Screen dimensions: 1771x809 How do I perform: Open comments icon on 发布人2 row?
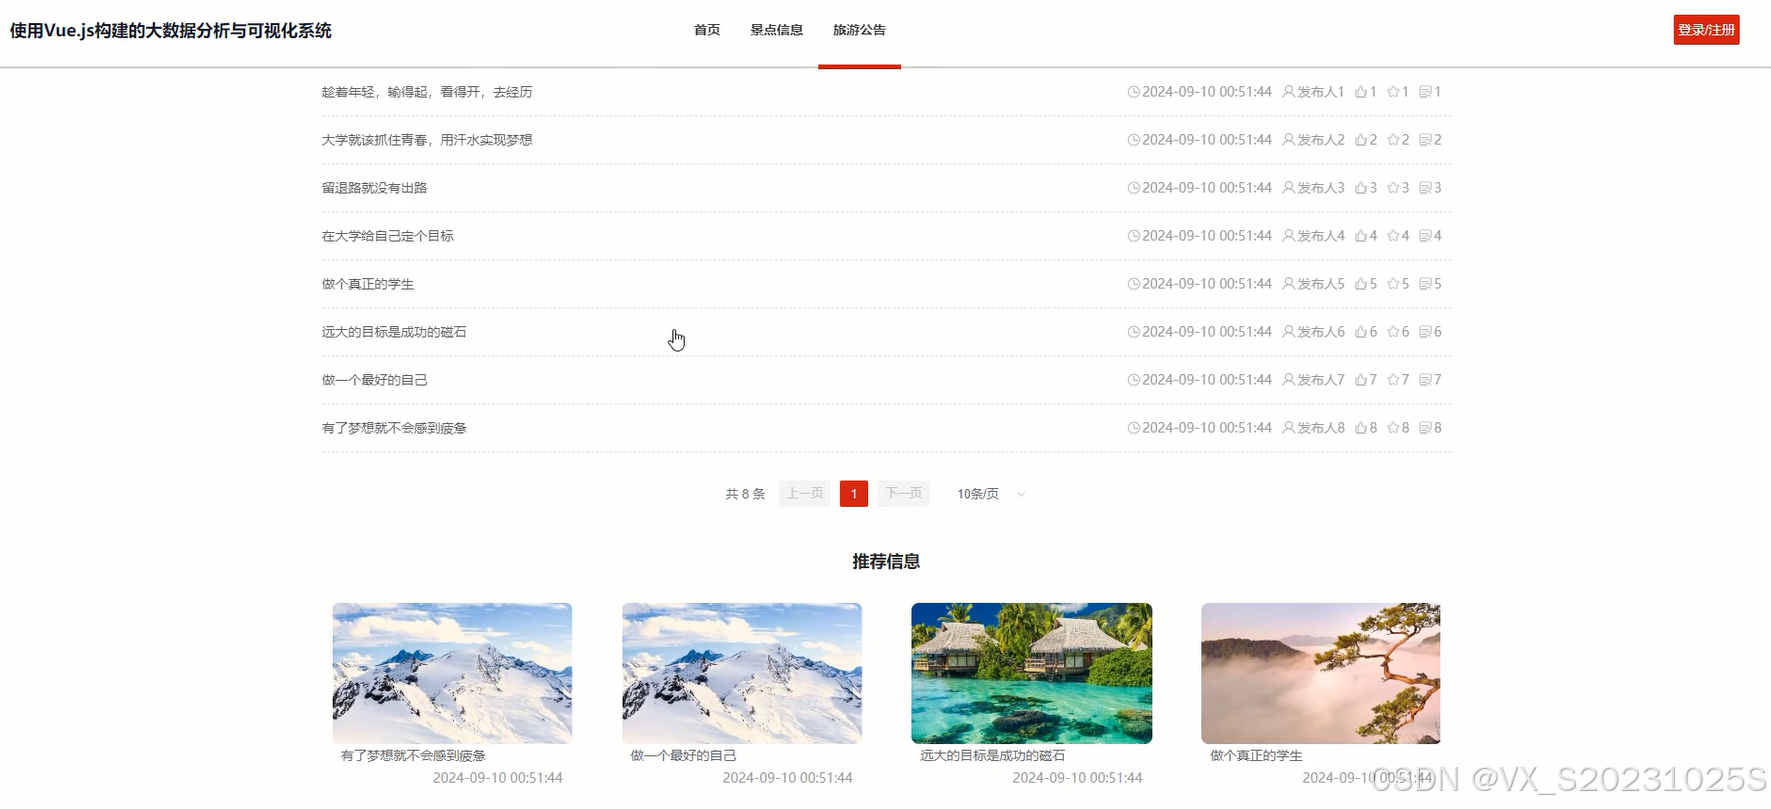[x=1425, y=140]
